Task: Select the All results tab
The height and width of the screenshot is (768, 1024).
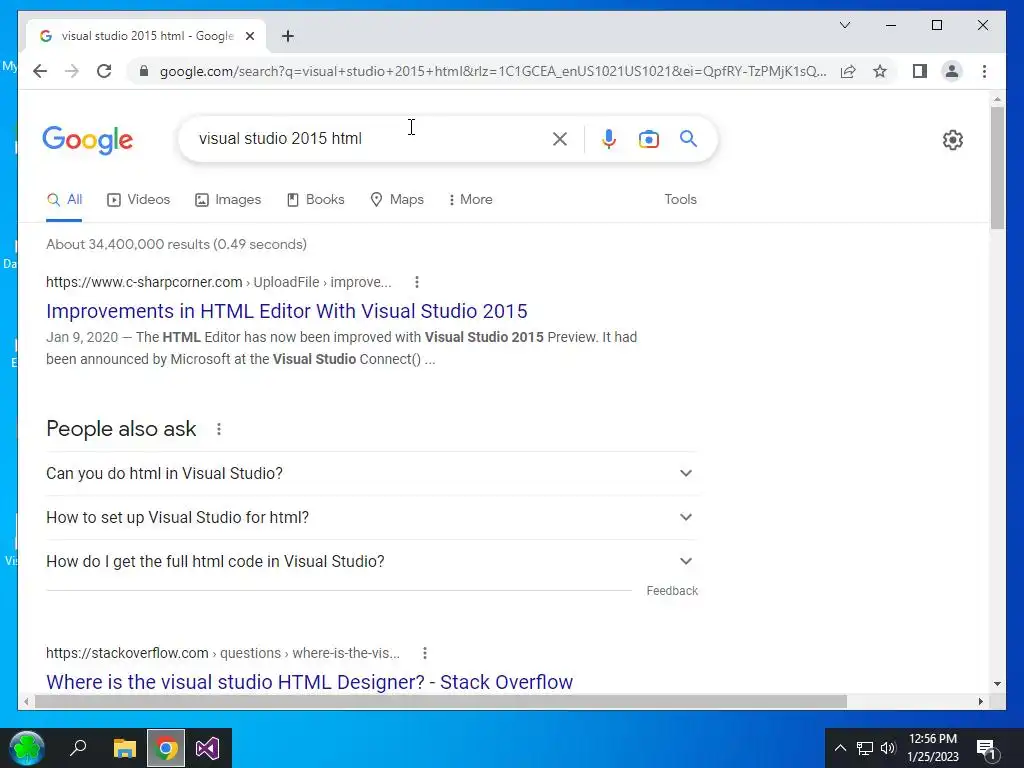Action: [x=65, y=200]
